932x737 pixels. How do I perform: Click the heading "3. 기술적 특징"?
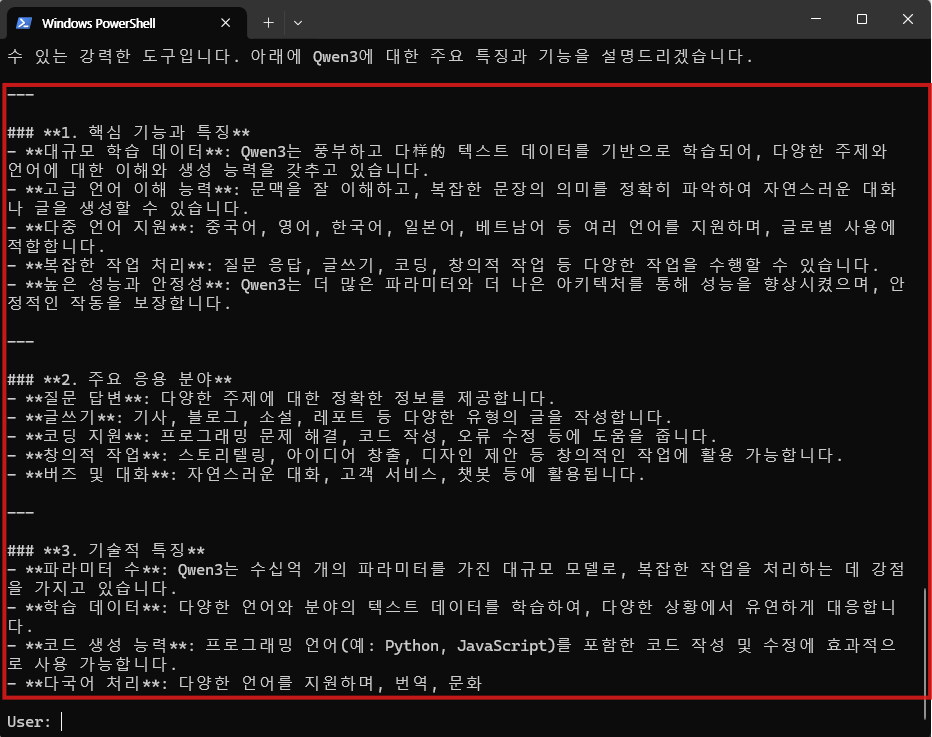tap(106, 550)
